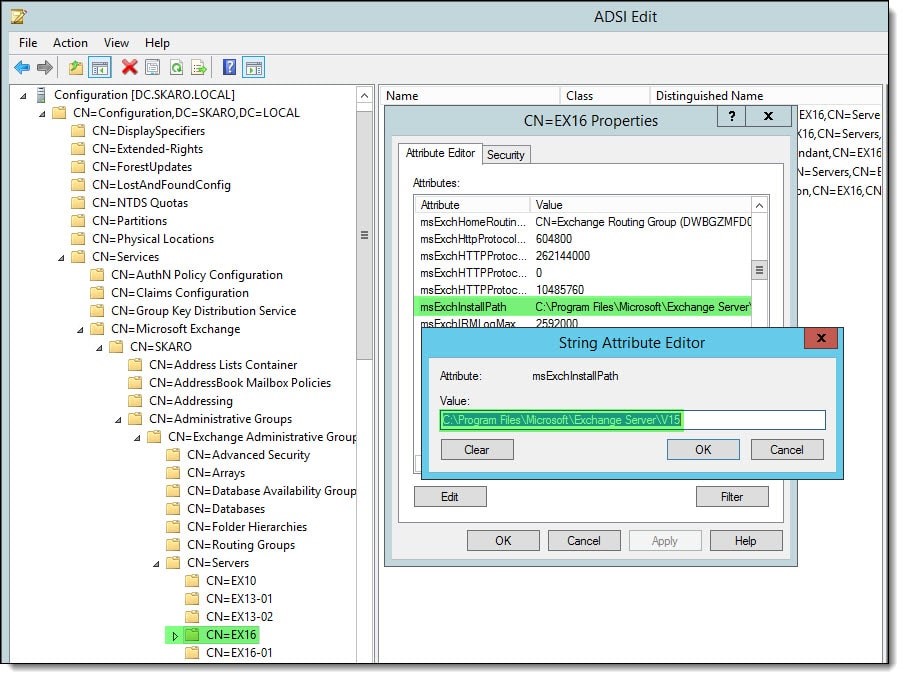Click the up one level folder icon

tap(76, 67)
